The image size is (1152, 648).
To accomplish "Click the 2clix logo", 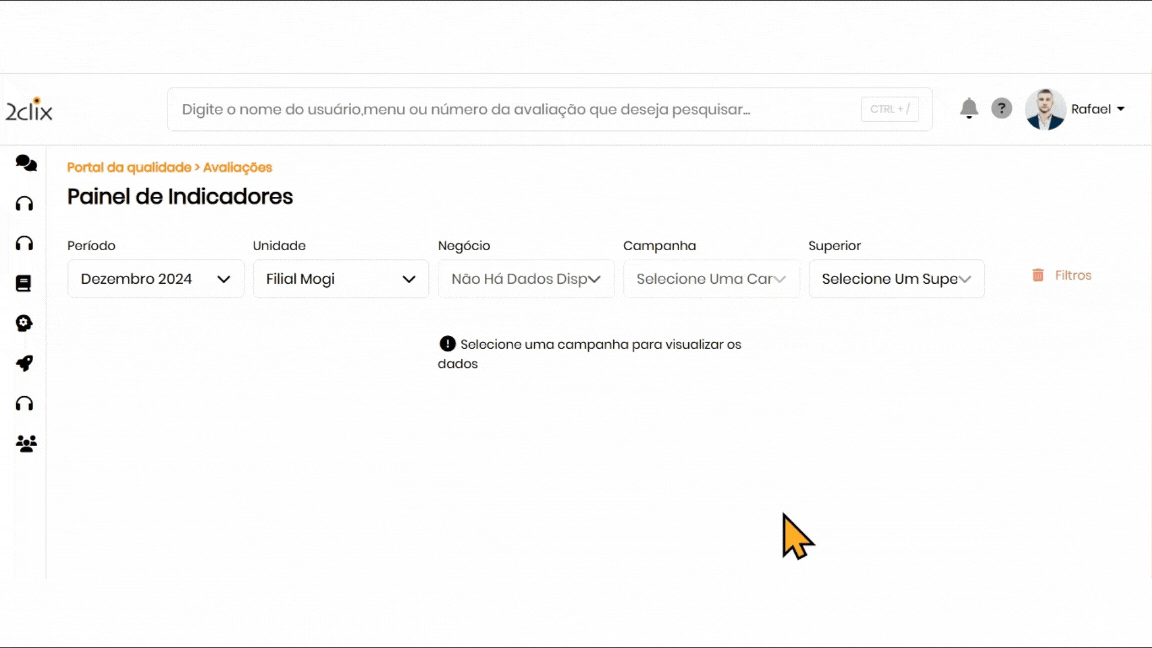I will tap(29, 109).
